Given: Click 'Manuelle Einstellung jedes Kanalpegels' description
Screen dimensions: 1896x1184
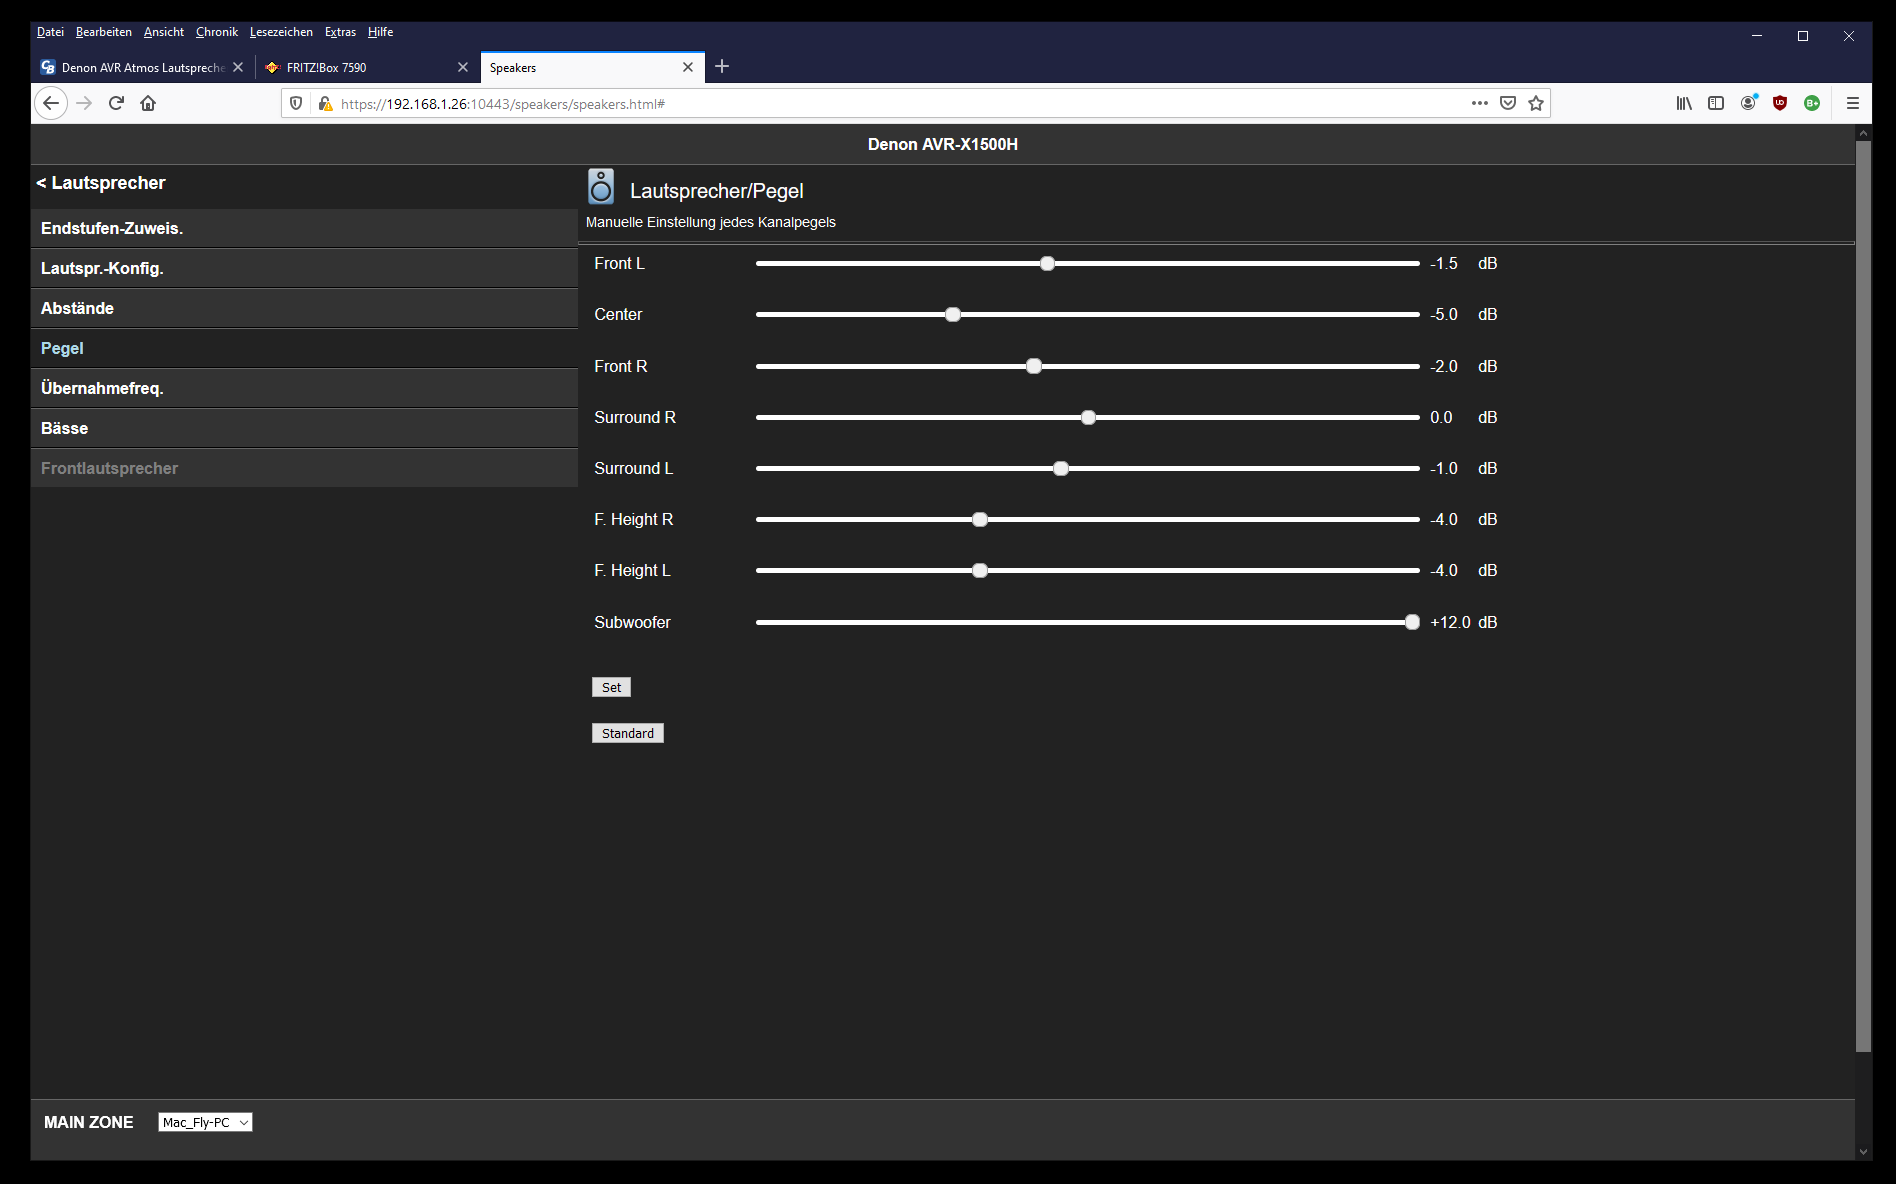Looking at the screenshot, I should click(x=711, y=222).
